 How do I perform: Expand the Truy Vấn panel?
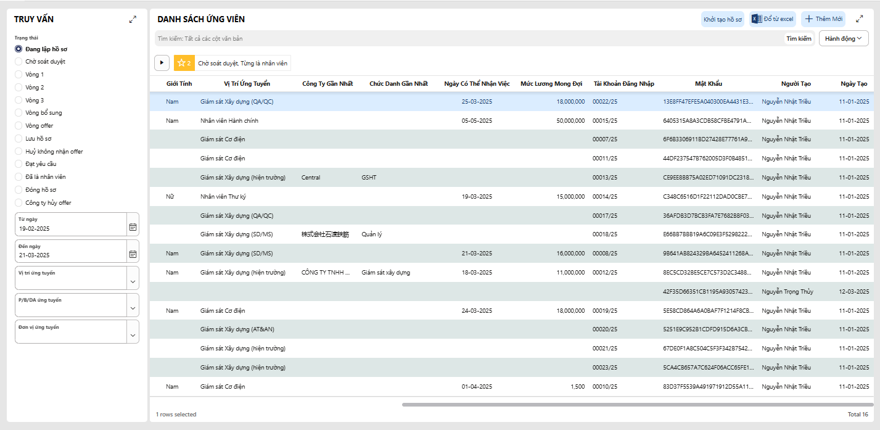pos(132,19)
